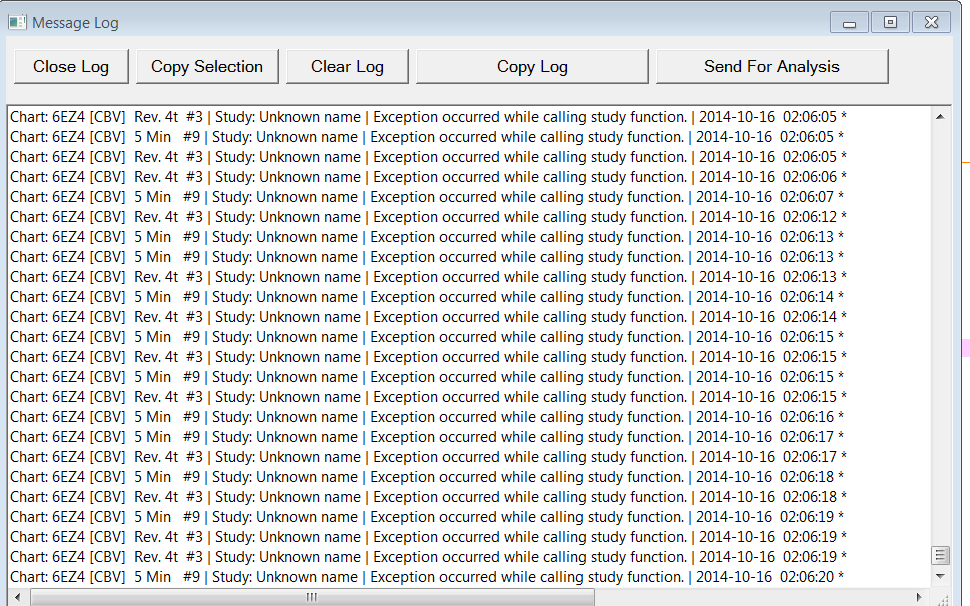Click Send For Analysis

pos(772,67)
